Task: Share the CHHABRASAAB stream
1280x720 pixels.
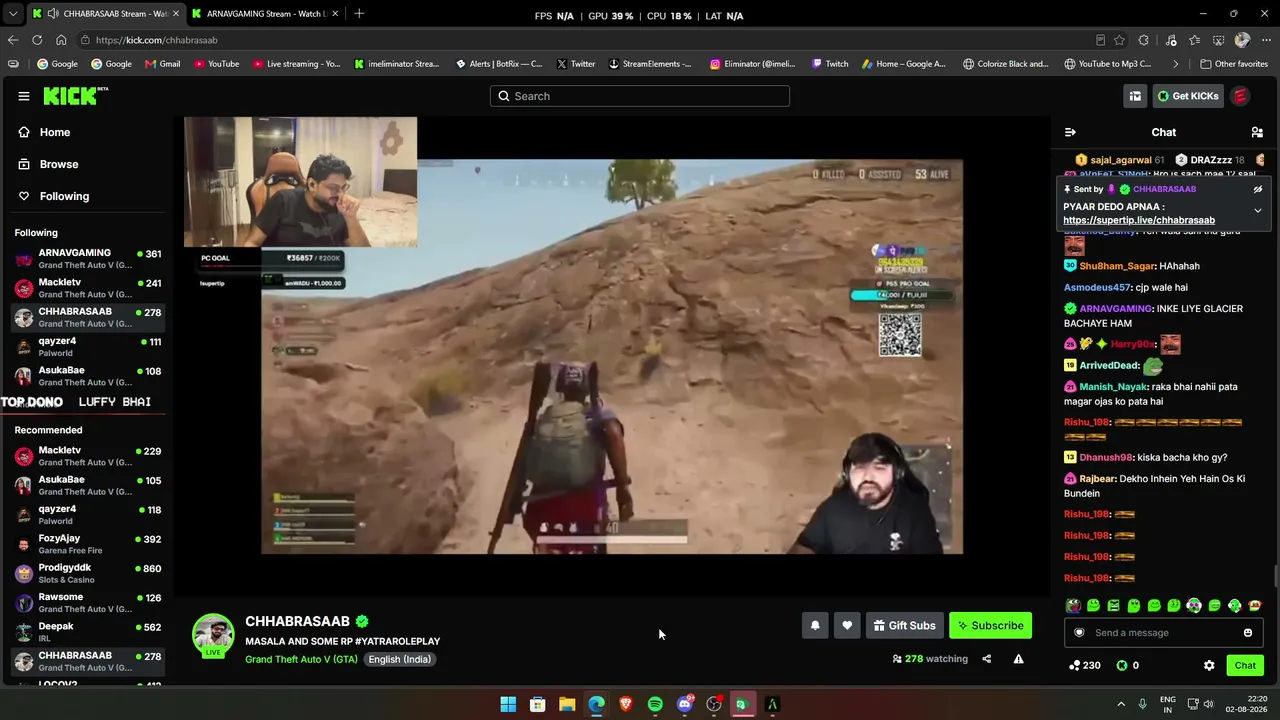Action: point(986,659)
